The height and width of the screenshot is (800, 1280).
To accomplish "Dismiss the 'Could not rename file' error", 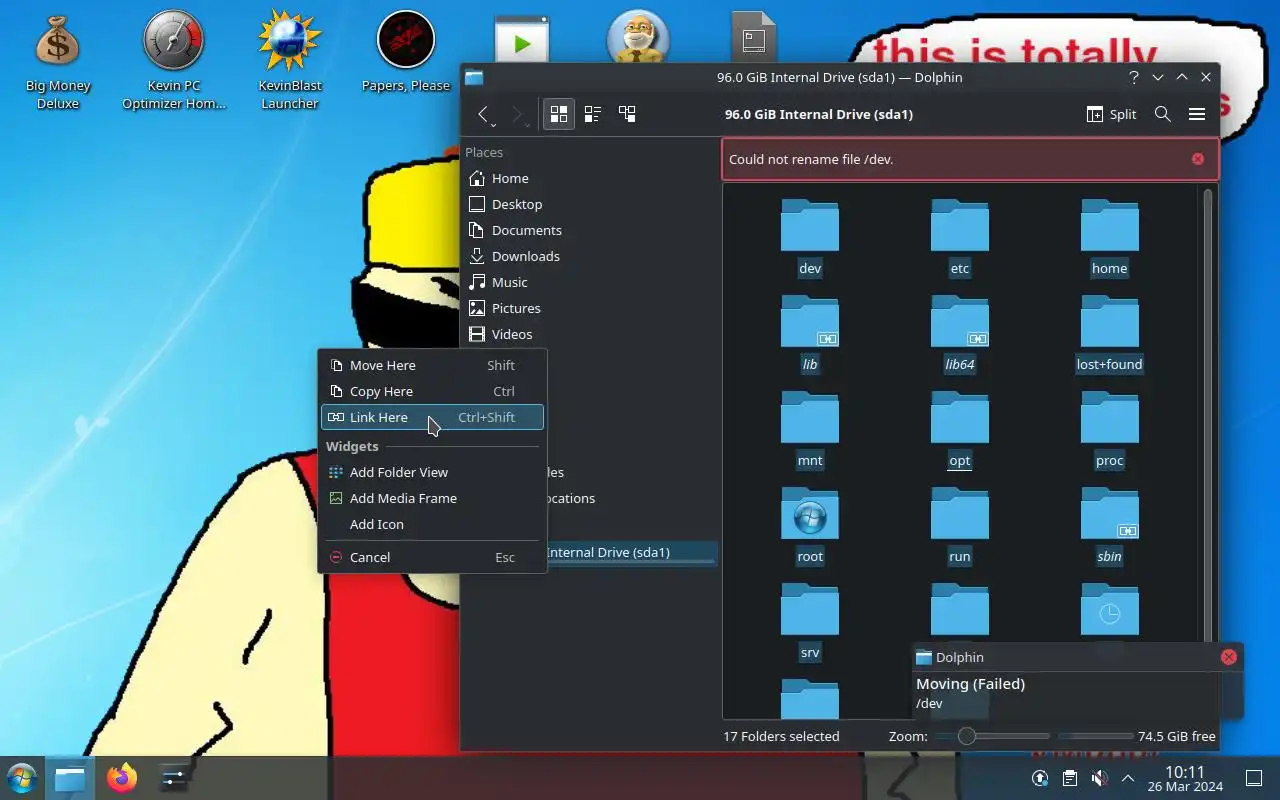I will point(1198,159).
